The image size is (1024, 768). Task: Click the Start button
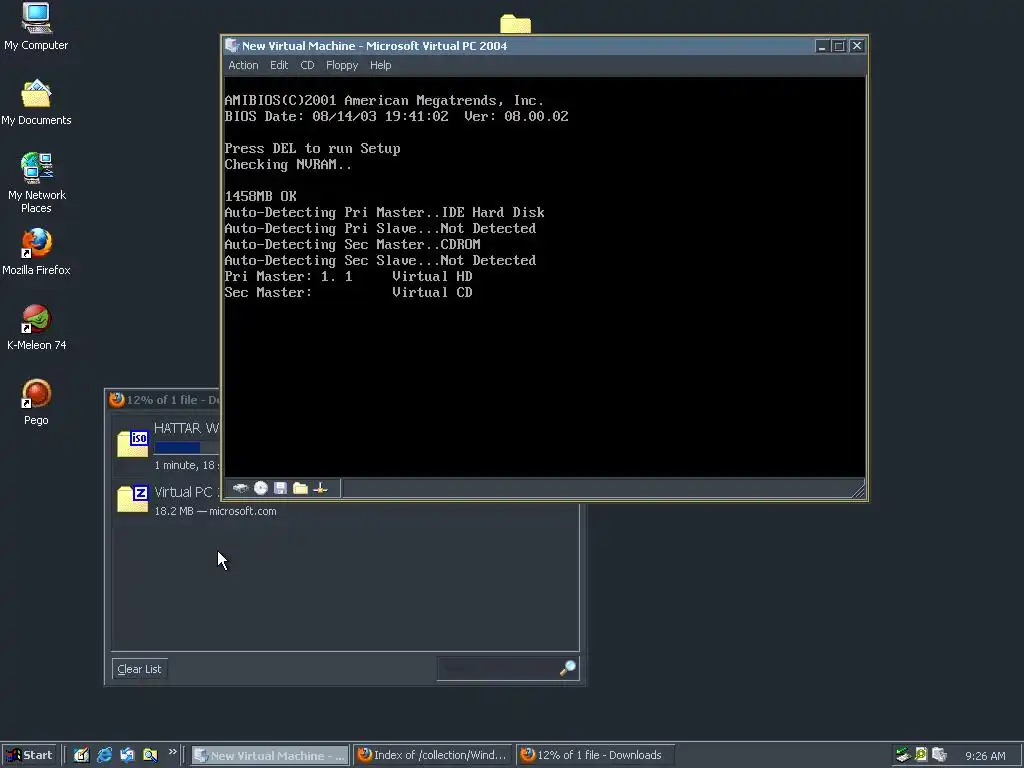29,755
